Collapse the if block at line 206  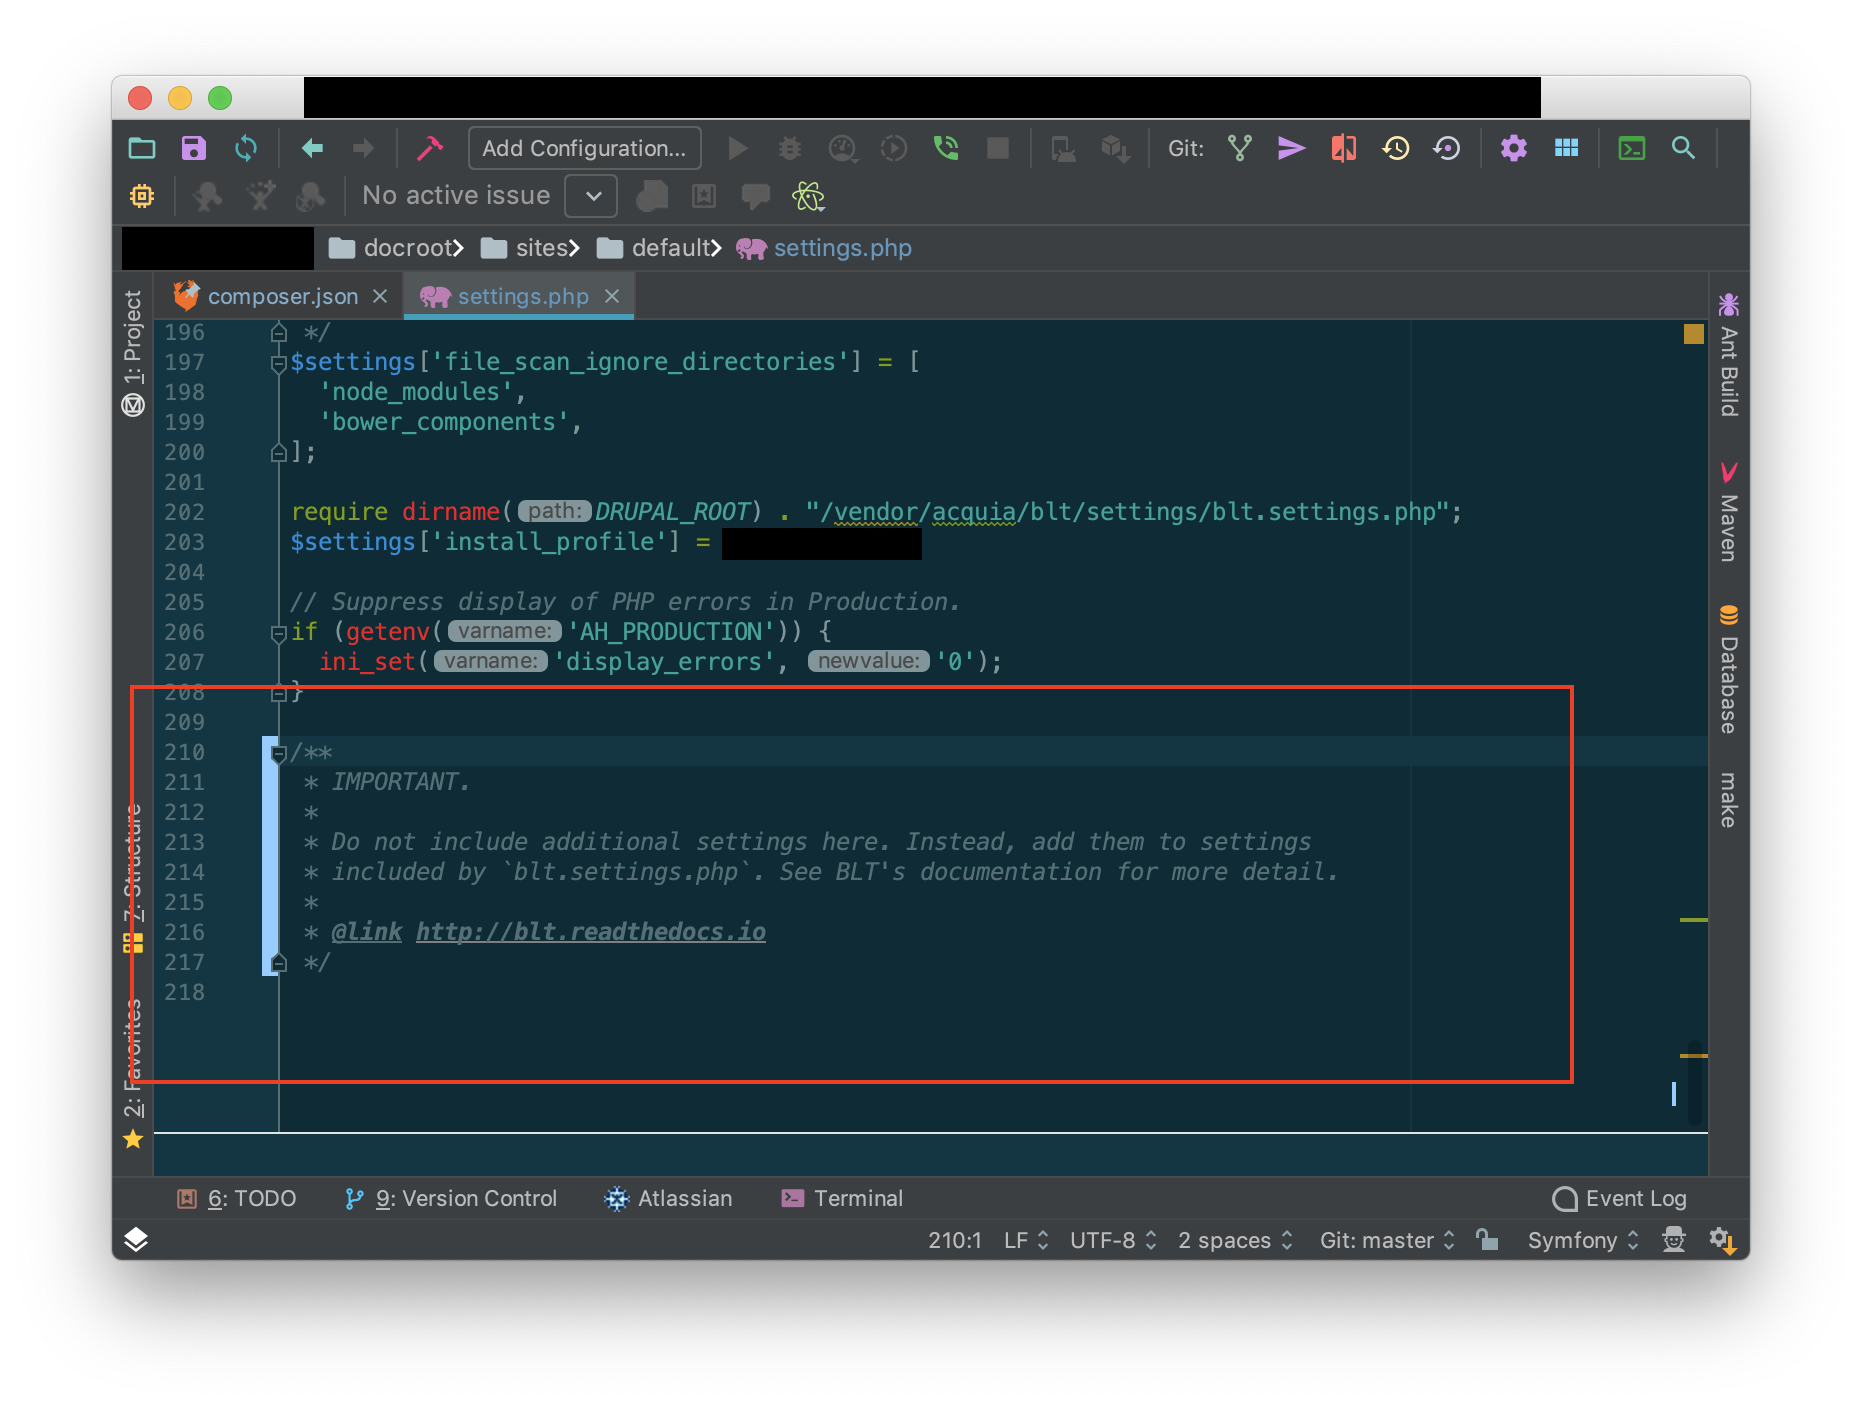tap(279, 633)
